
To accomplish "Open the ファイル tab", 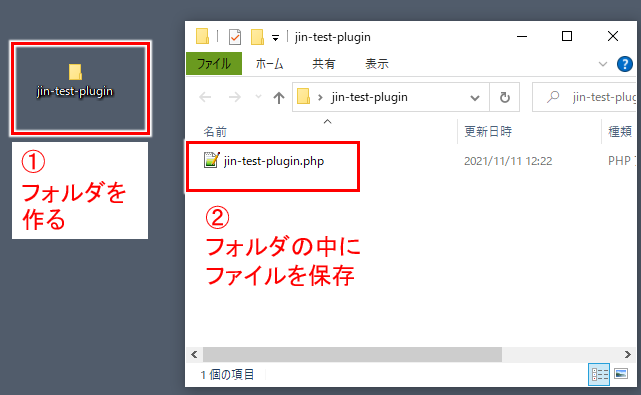I will [214, 64].
